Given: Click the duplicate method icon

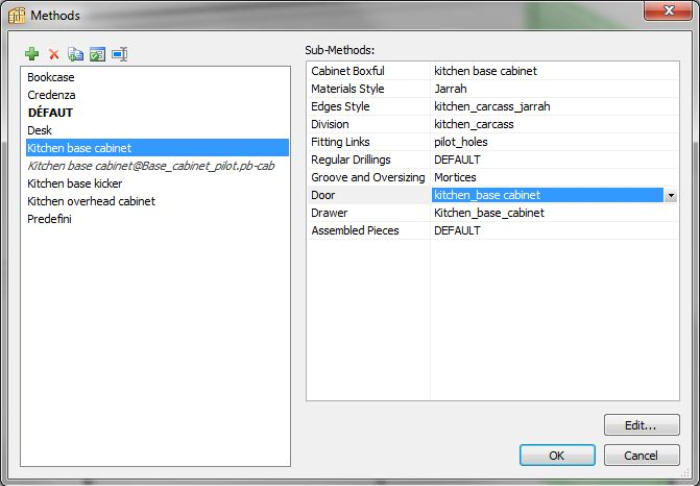Looking at the screenshot, I should (x=76, y=54).
